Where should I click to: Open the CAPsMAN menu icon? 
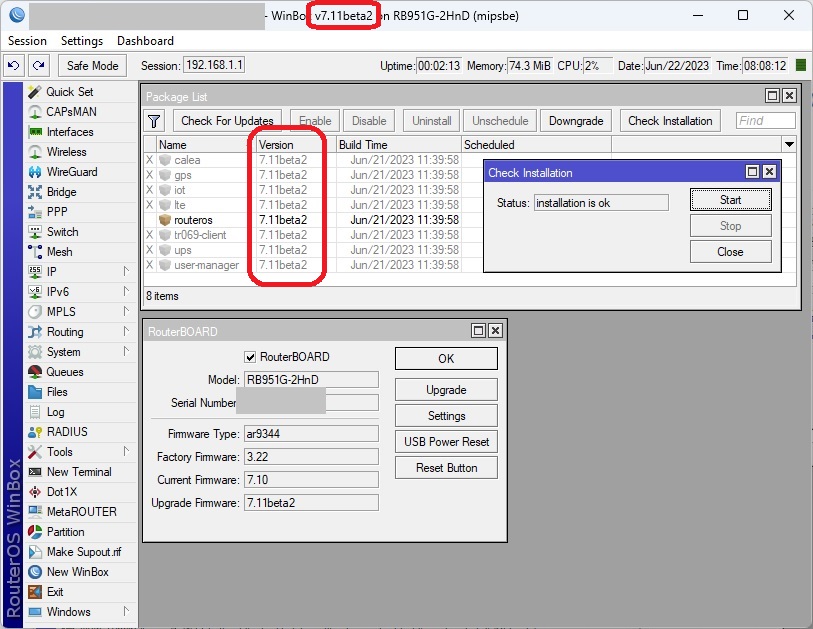tap(35, 112)
